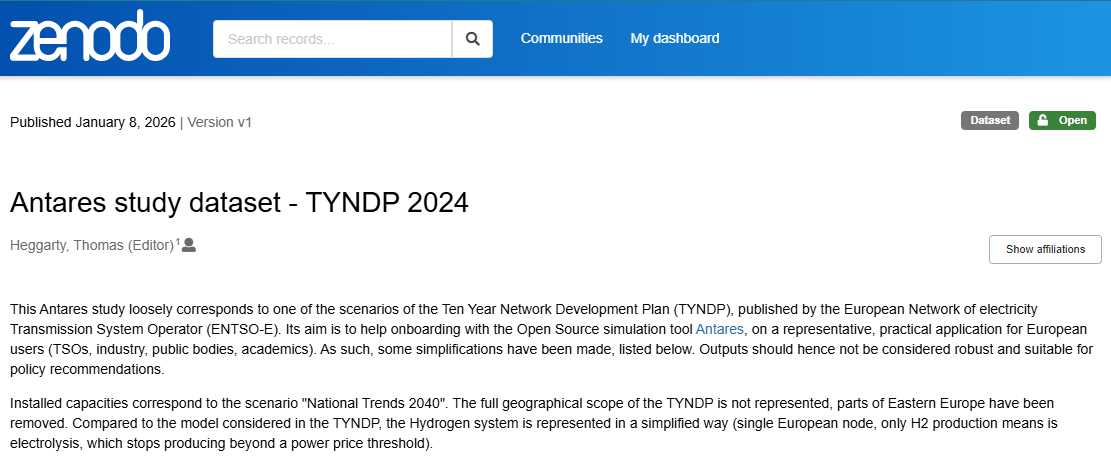Image resolution: width=1111 pixels, height=475 pixels.
Task: Open the Antares link in the description
Action: (719, 328)
